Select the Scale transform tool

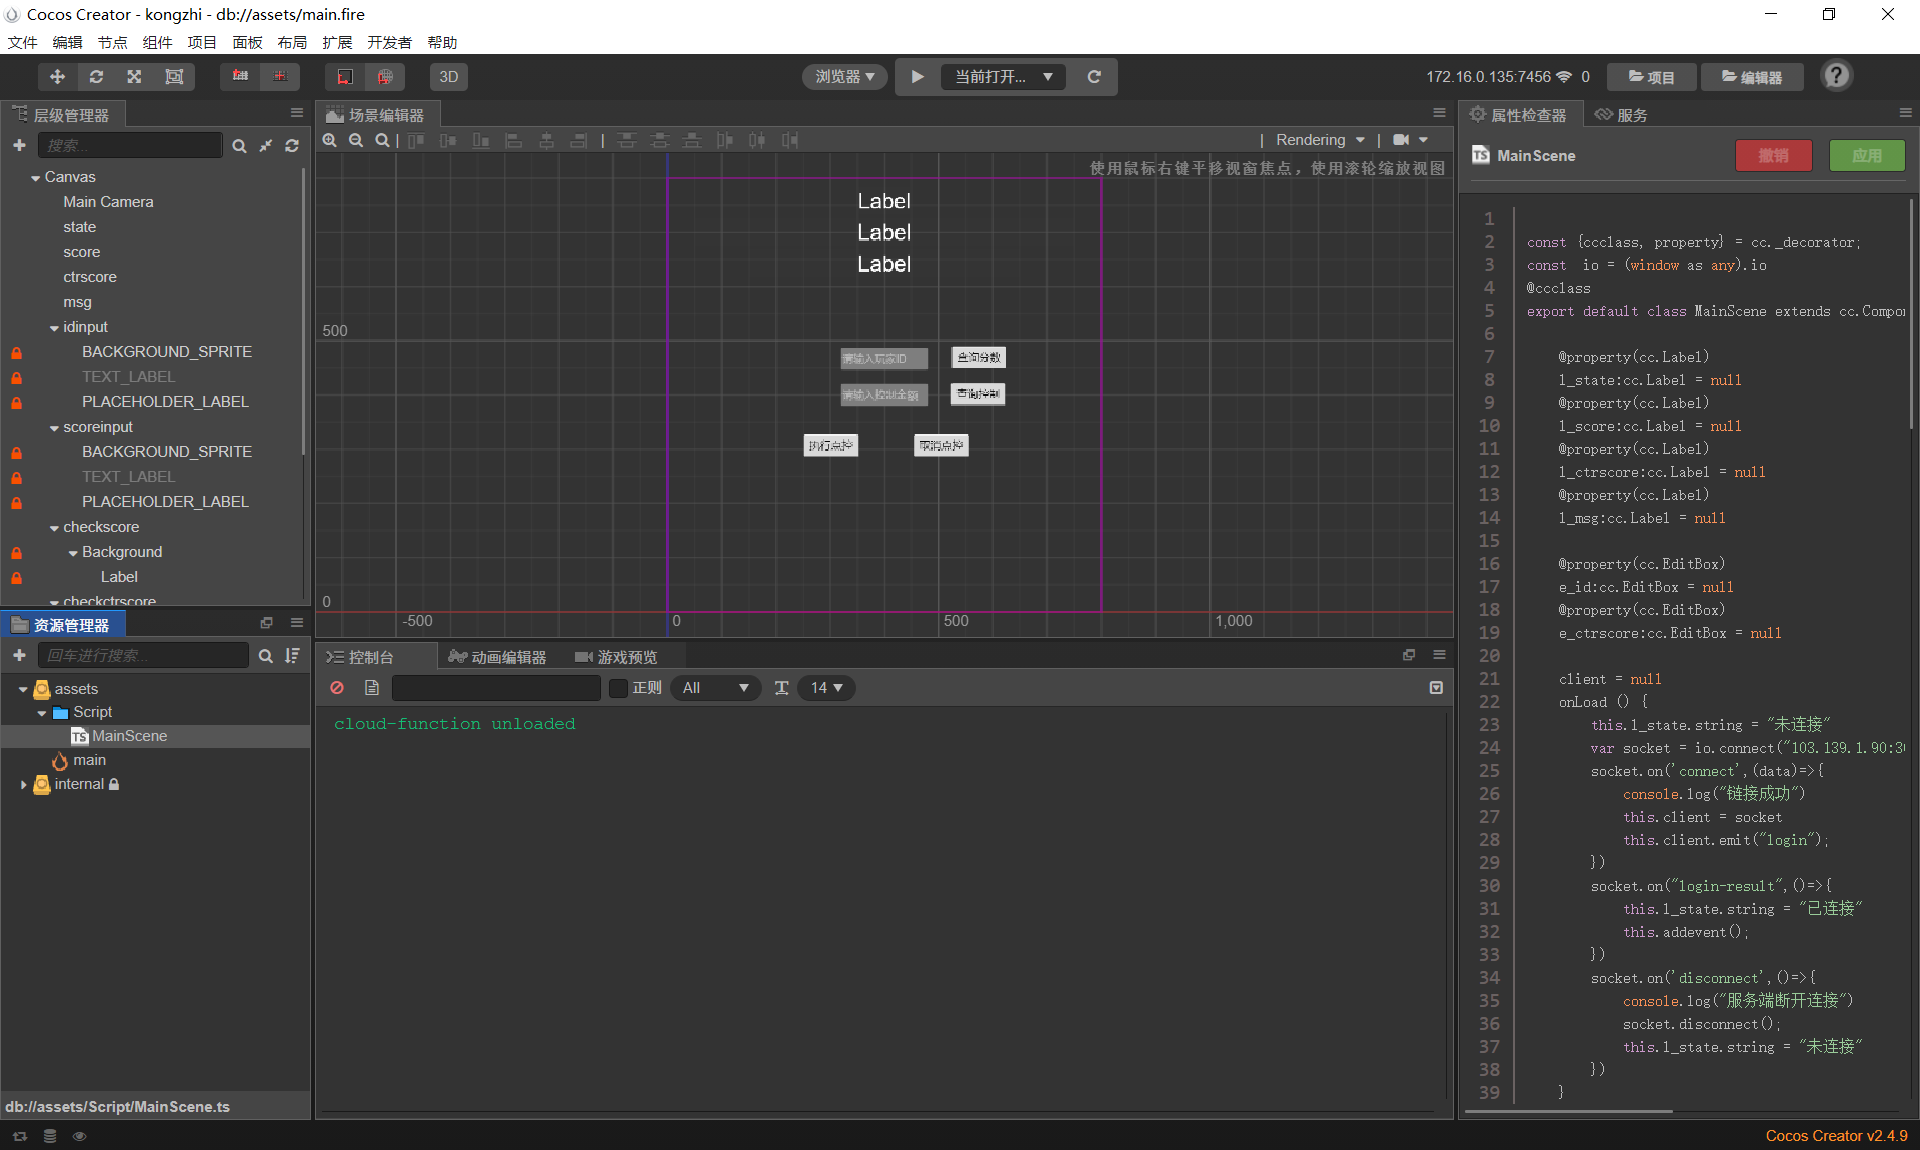(x=134, y=77)
